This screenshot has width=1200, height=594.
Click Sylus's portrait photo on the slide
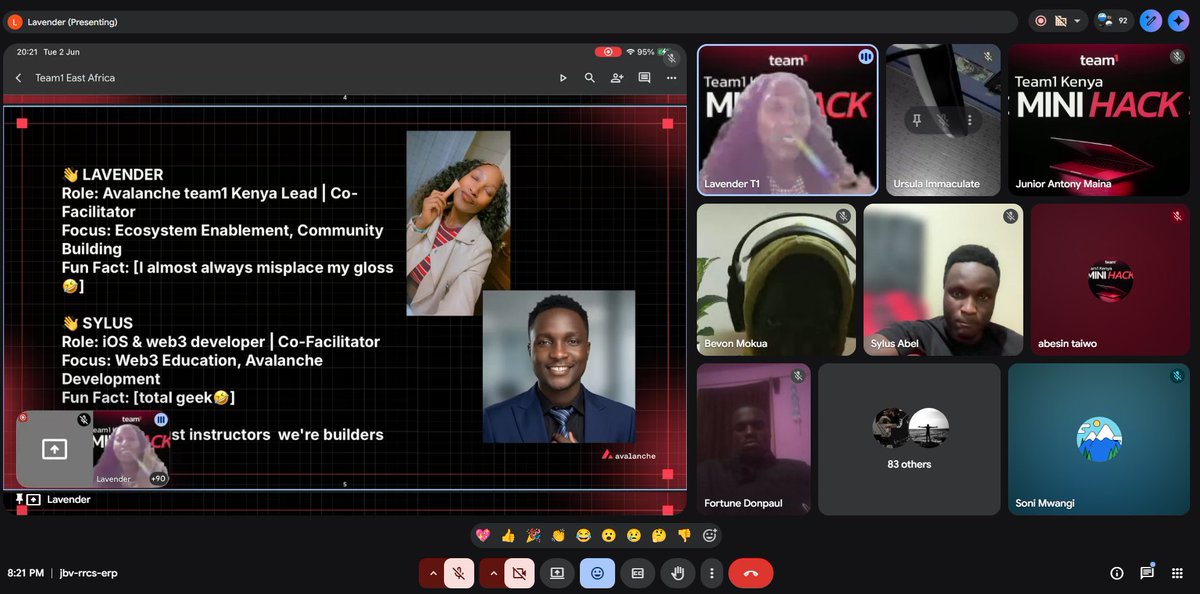tap(559, 366)
